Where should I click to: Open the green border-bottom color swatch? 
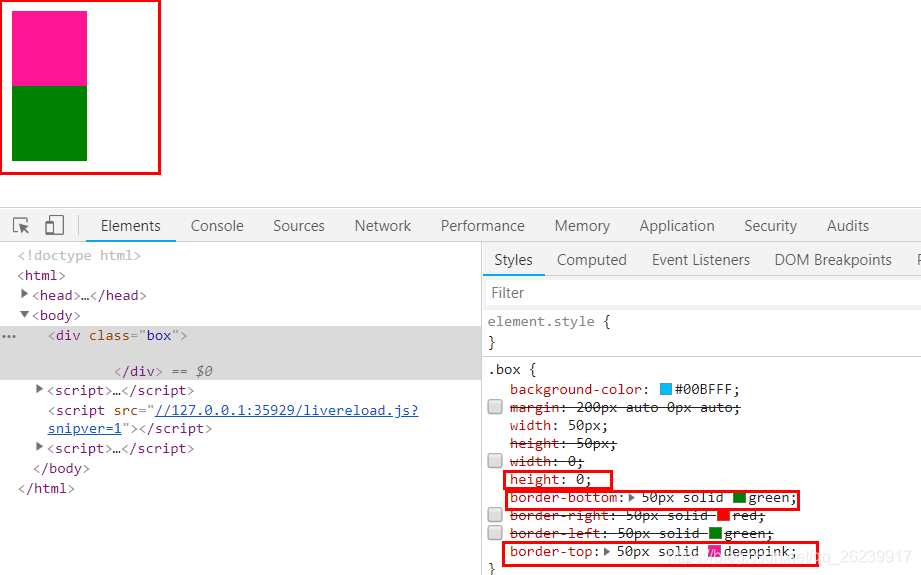click(x=740, y=498)
